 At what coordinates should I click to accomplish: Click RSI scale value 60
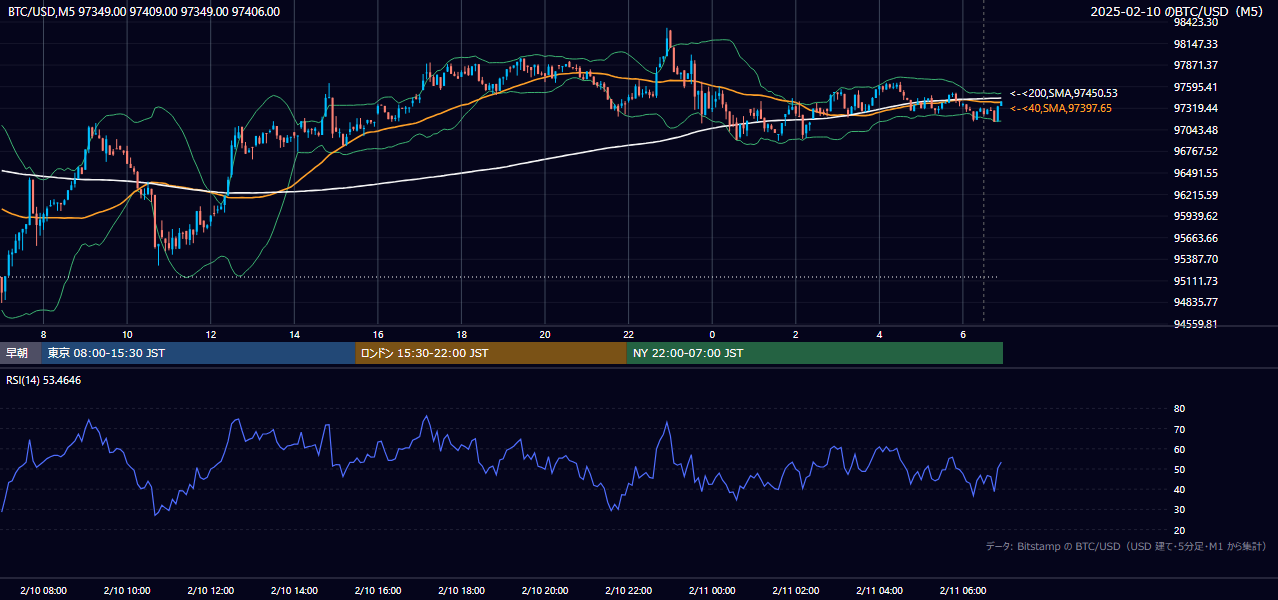(x=1179, y=449)
